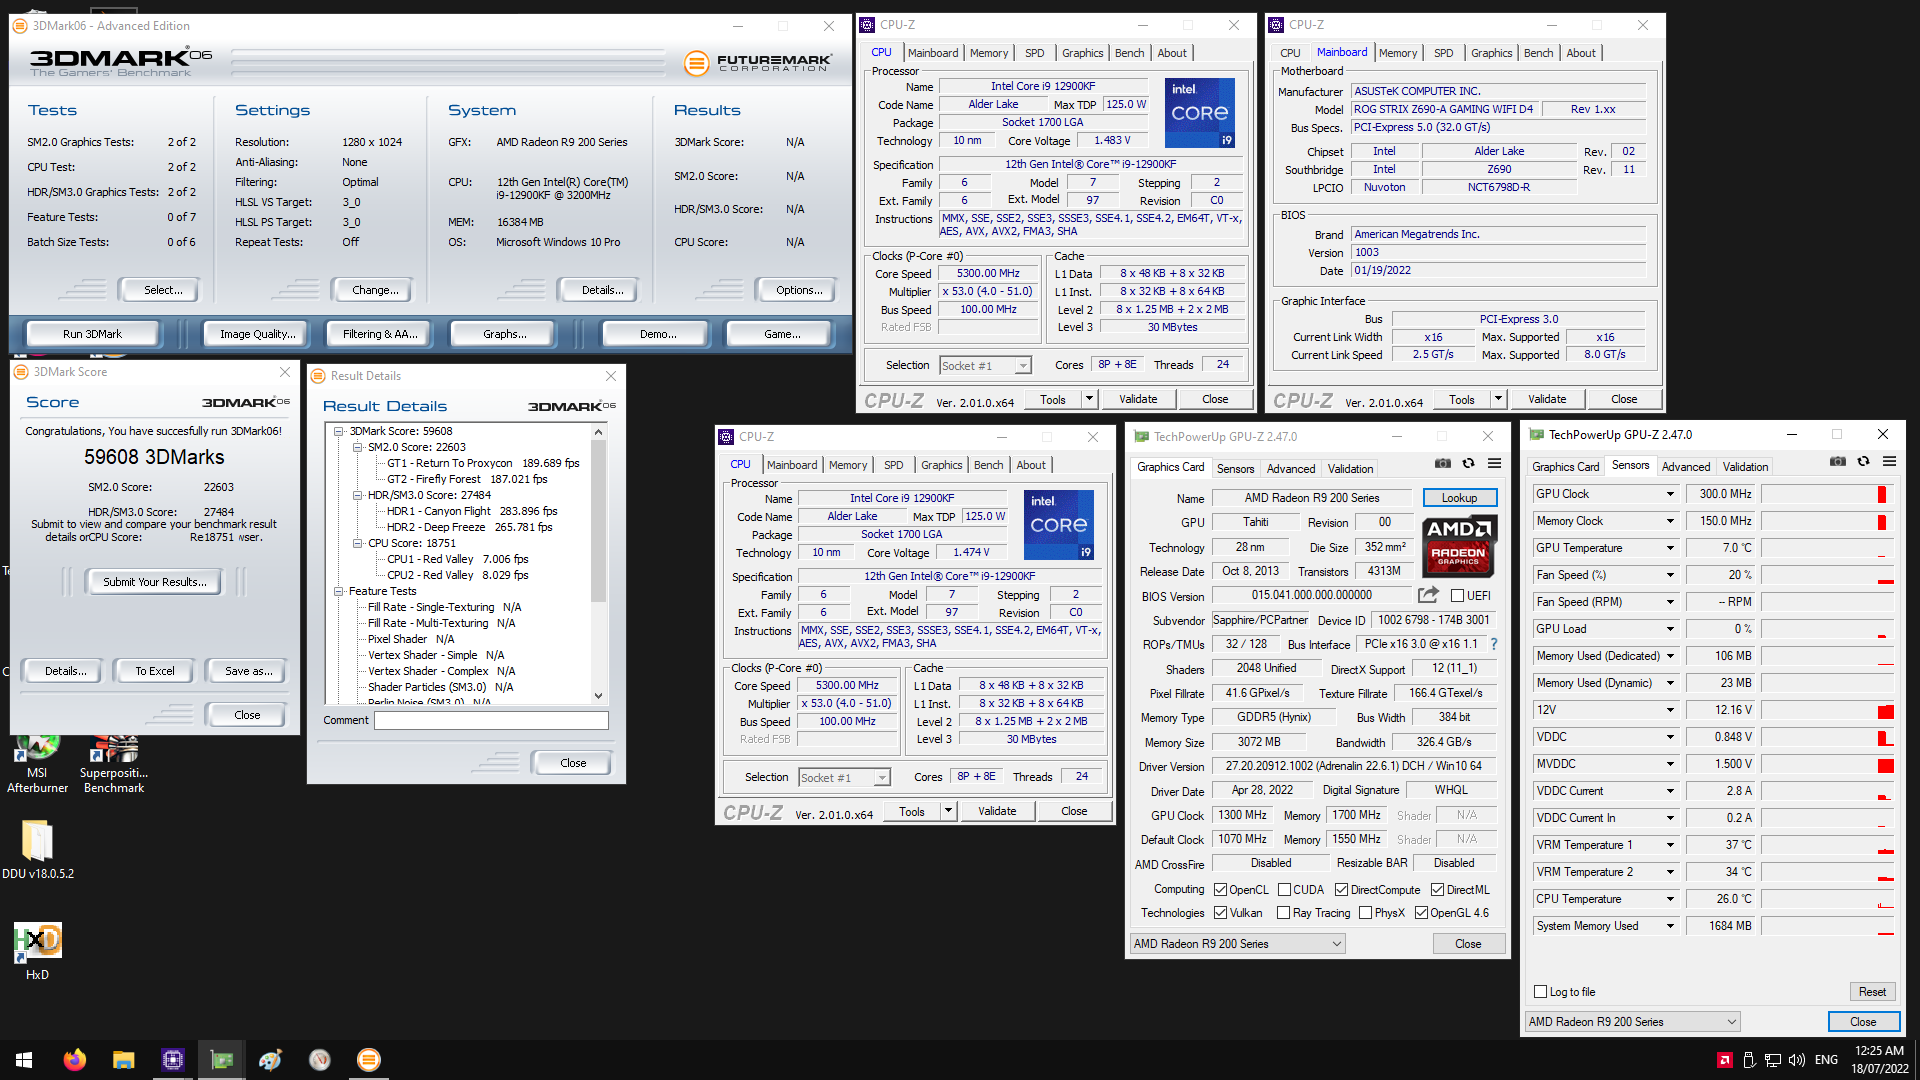Click camera icon in GPU-Z Sensors window
This screenshot has height=1080, width=1920.
[1838, 461]
